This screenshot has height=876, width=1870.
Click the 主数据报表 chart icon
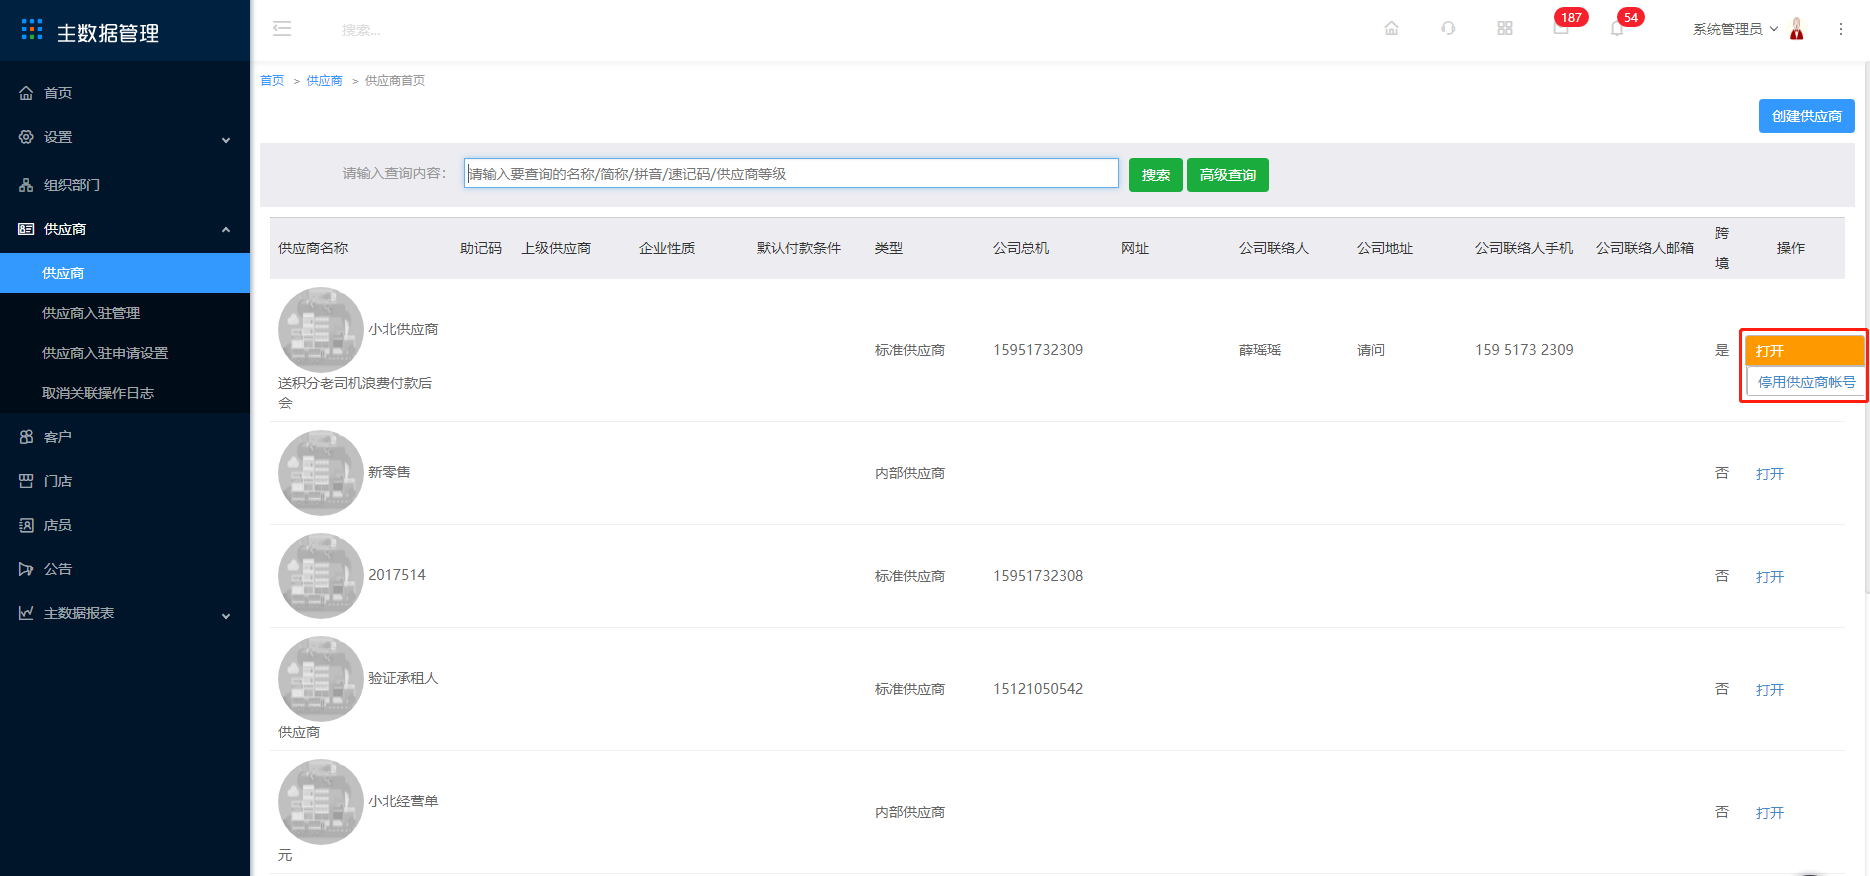point(26,613)
